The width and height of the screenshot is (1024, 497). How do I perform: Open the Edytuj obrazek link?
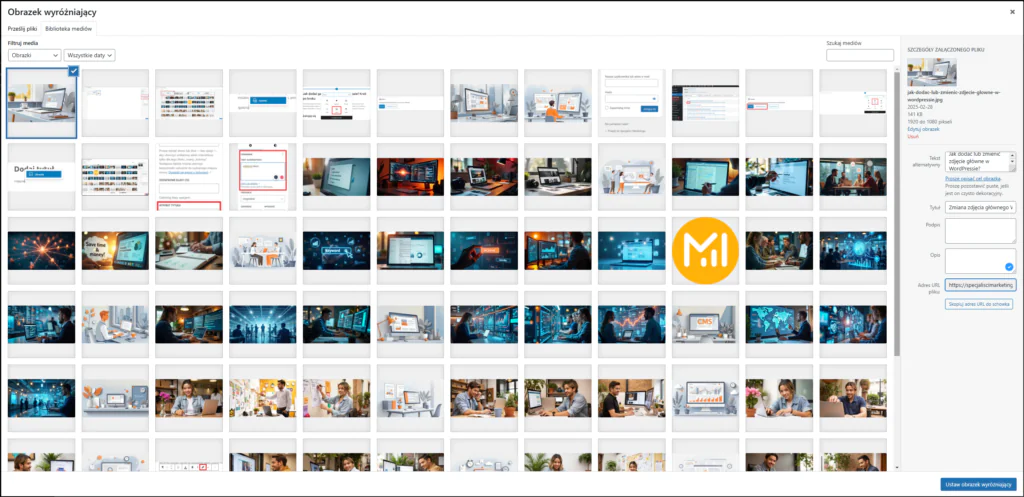923,129
